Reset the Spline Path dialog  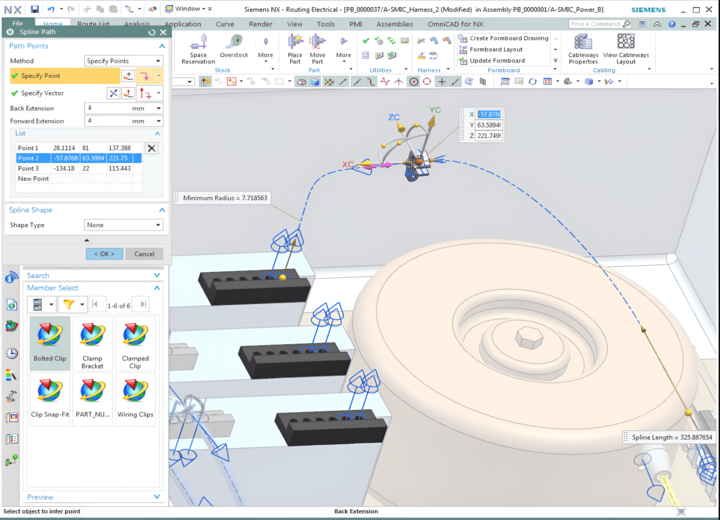pyautogui.click(x=152, y=32)
